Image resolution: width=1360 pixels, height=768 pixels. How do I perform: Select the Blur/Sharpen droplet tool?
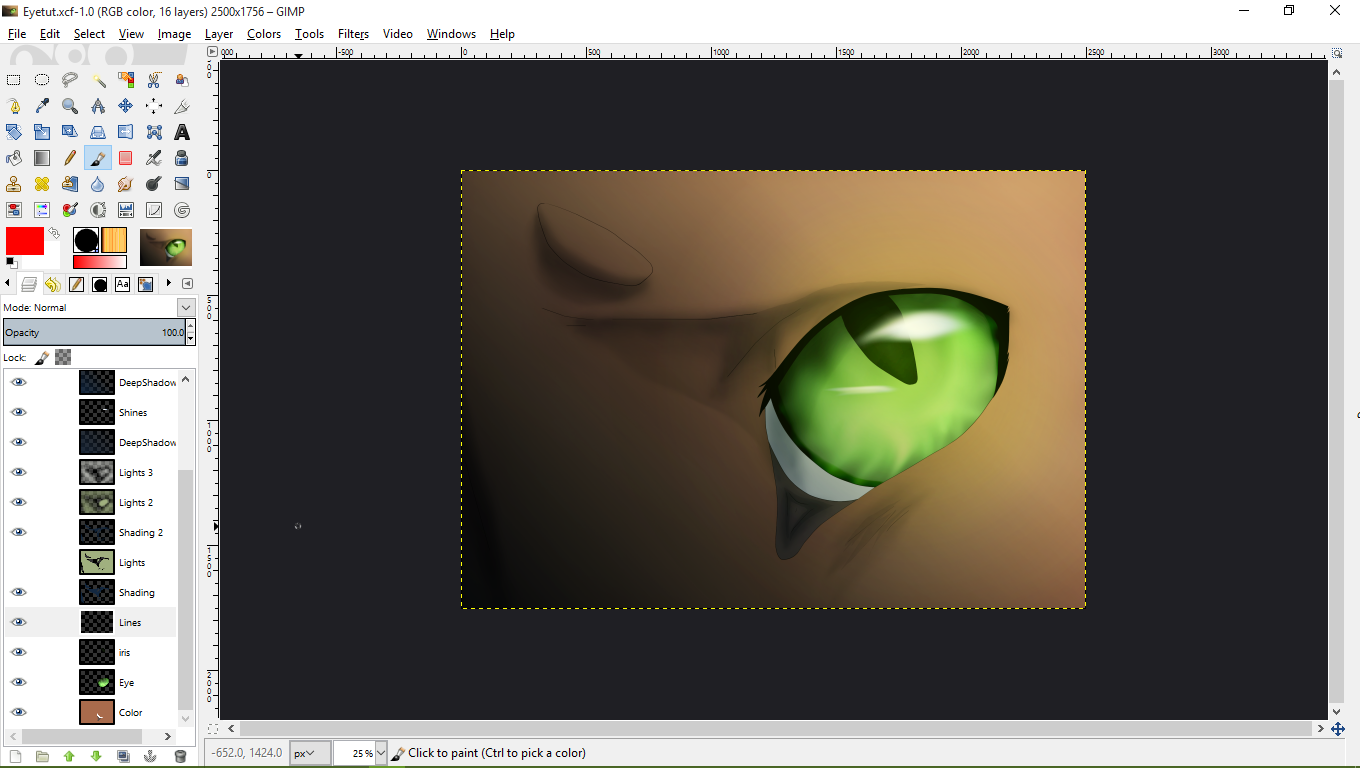(98, 184)
